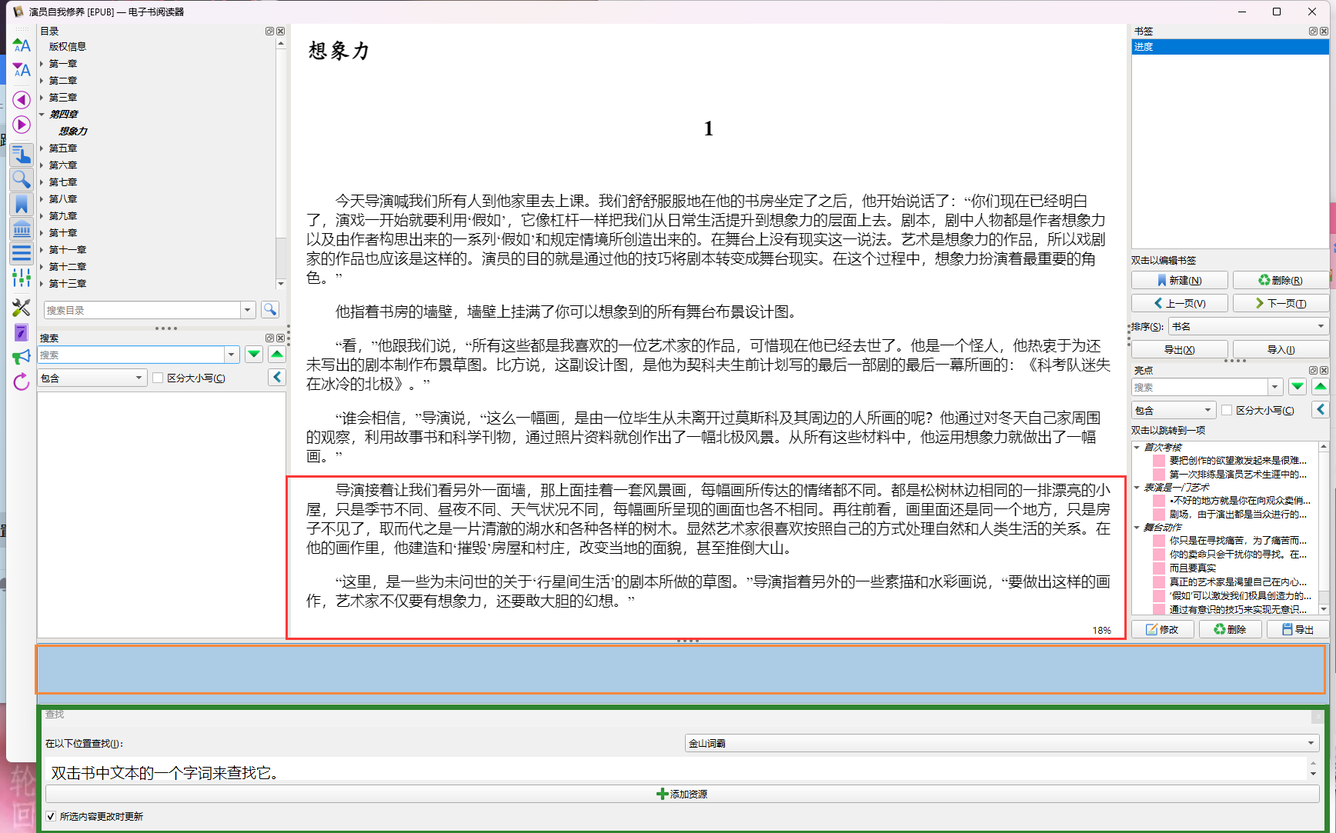The height and width of the screenshot is (833, 1336).
Task: Click the highlights 搜索 input field
Action: click(1200, 386)
